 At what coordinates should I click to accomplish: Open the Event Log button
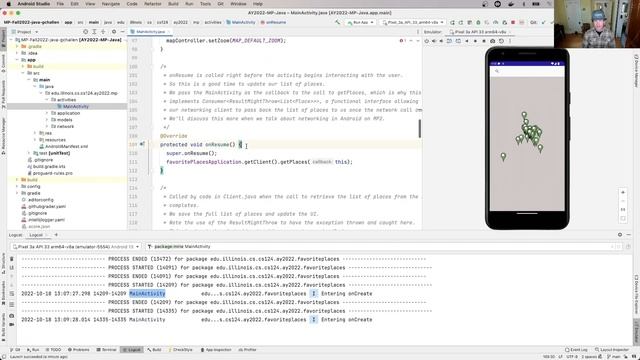tap(576, 350)
